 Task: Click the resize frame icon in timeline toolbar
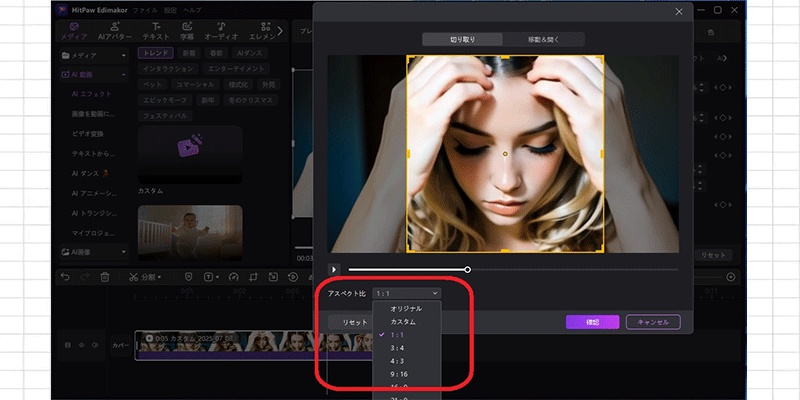point(273,277)
